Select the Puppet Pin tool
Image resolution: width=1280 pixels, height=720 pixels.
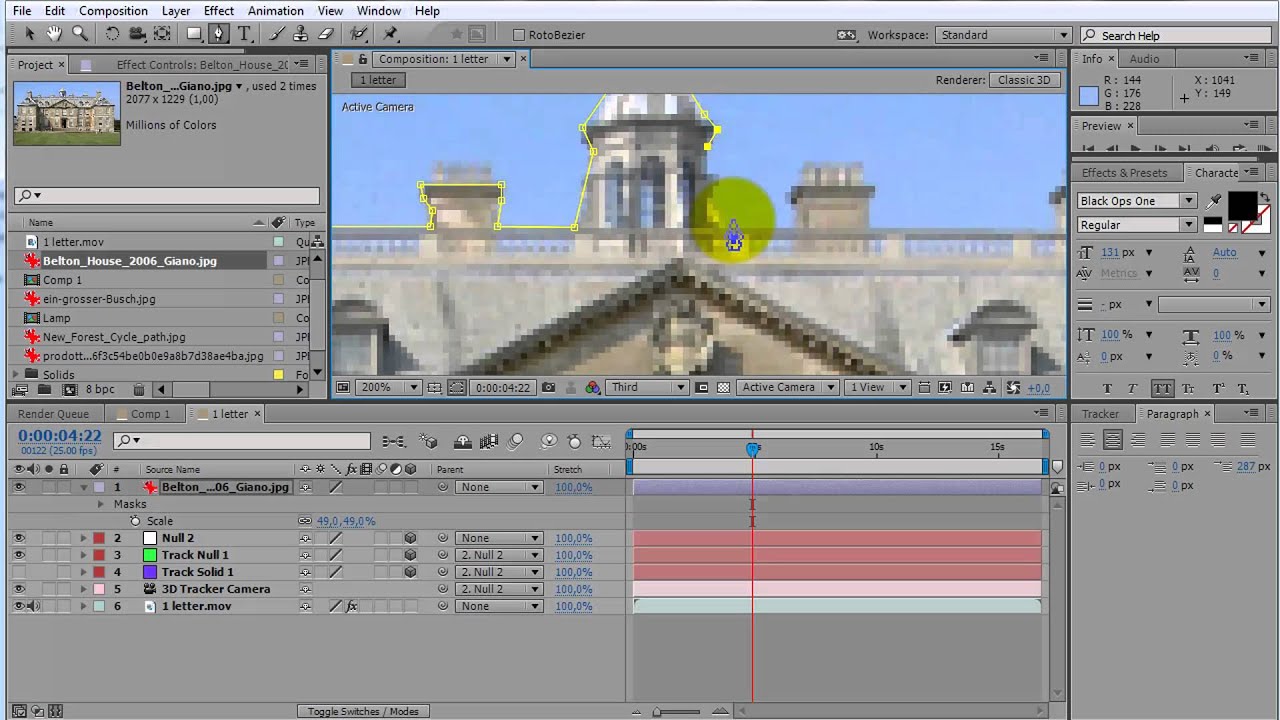coord(391,34)
